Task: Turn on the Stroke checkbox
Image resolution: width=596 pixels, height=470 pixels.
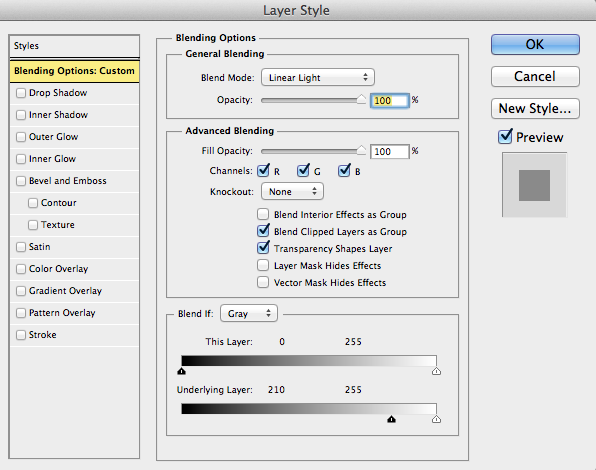Action: (21, 335)
